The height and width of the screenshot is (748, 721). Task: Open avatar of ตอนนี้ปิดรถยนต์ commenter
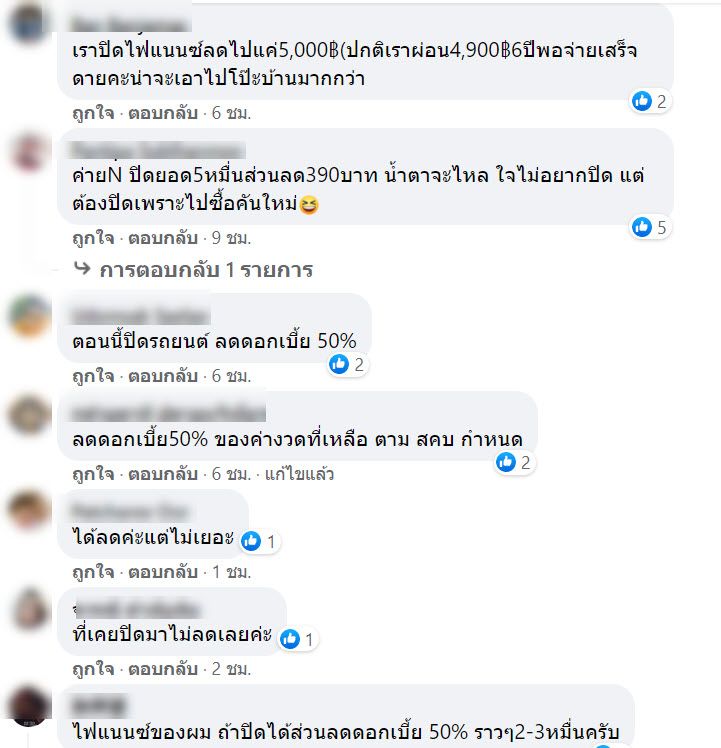click(x=30, y=316)
